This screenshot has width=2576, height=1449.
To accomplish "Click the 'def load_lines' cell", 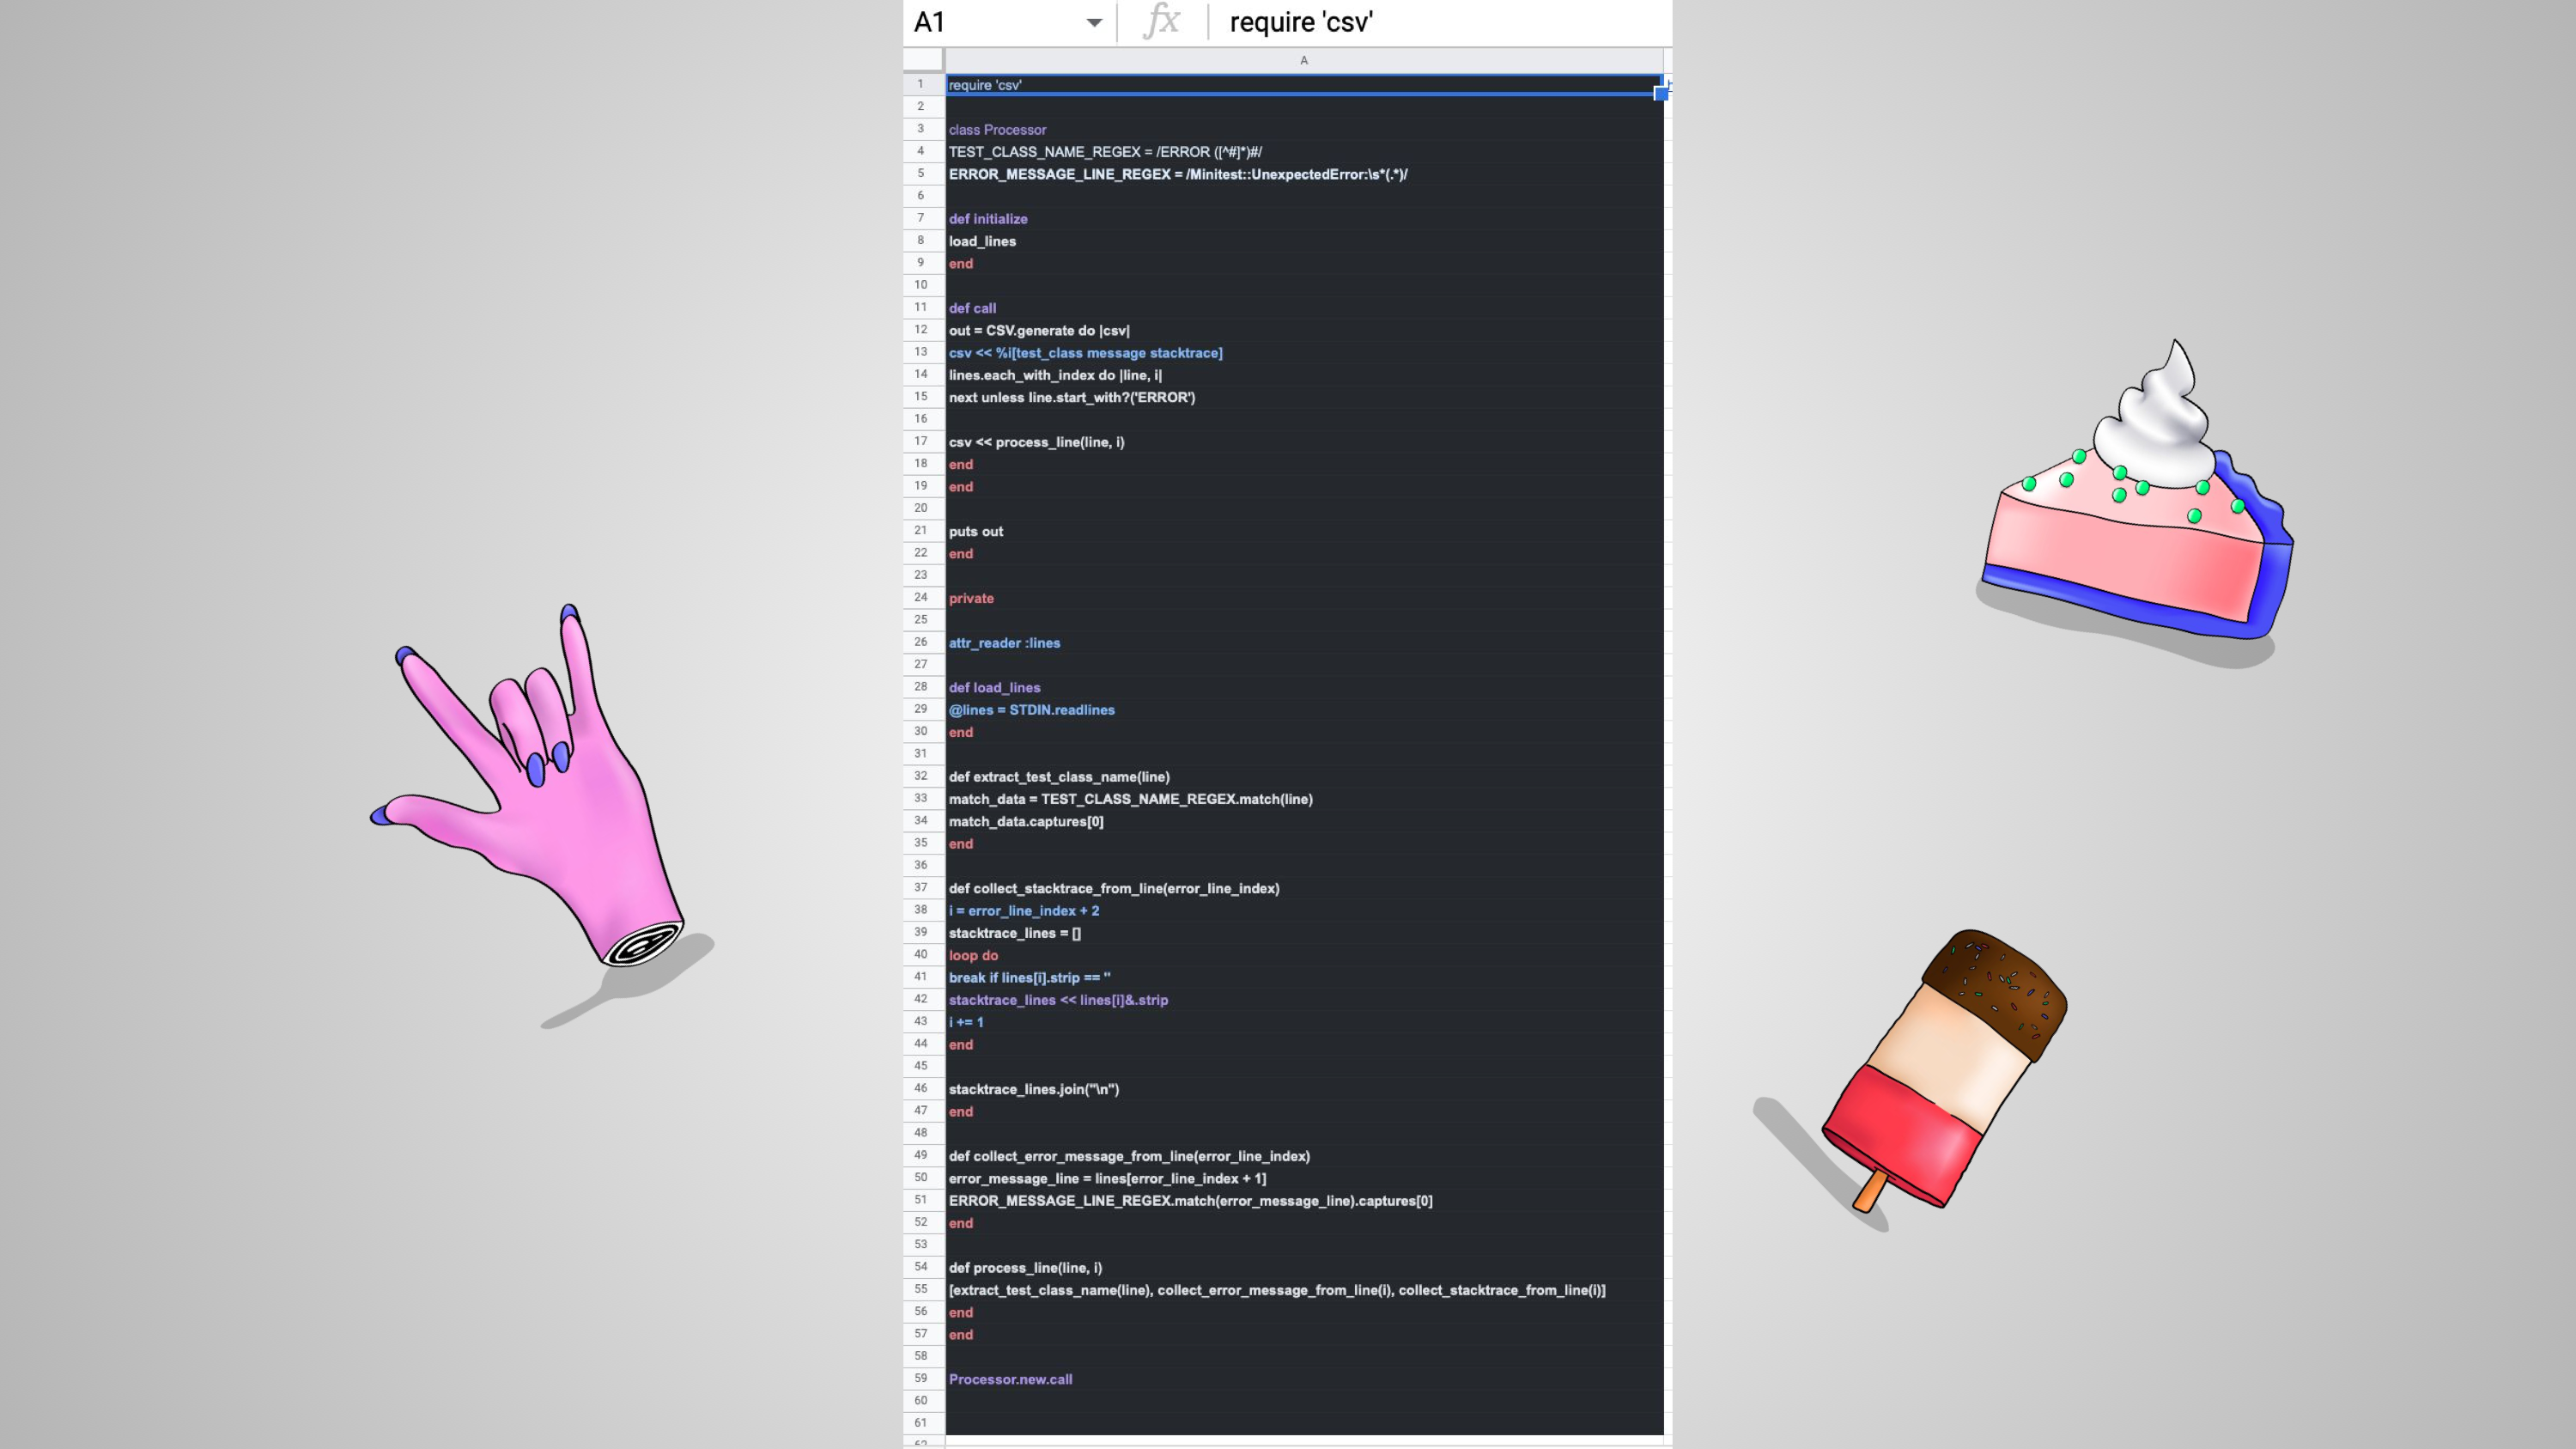I will pyautogui.click(x=1304, y=687).
